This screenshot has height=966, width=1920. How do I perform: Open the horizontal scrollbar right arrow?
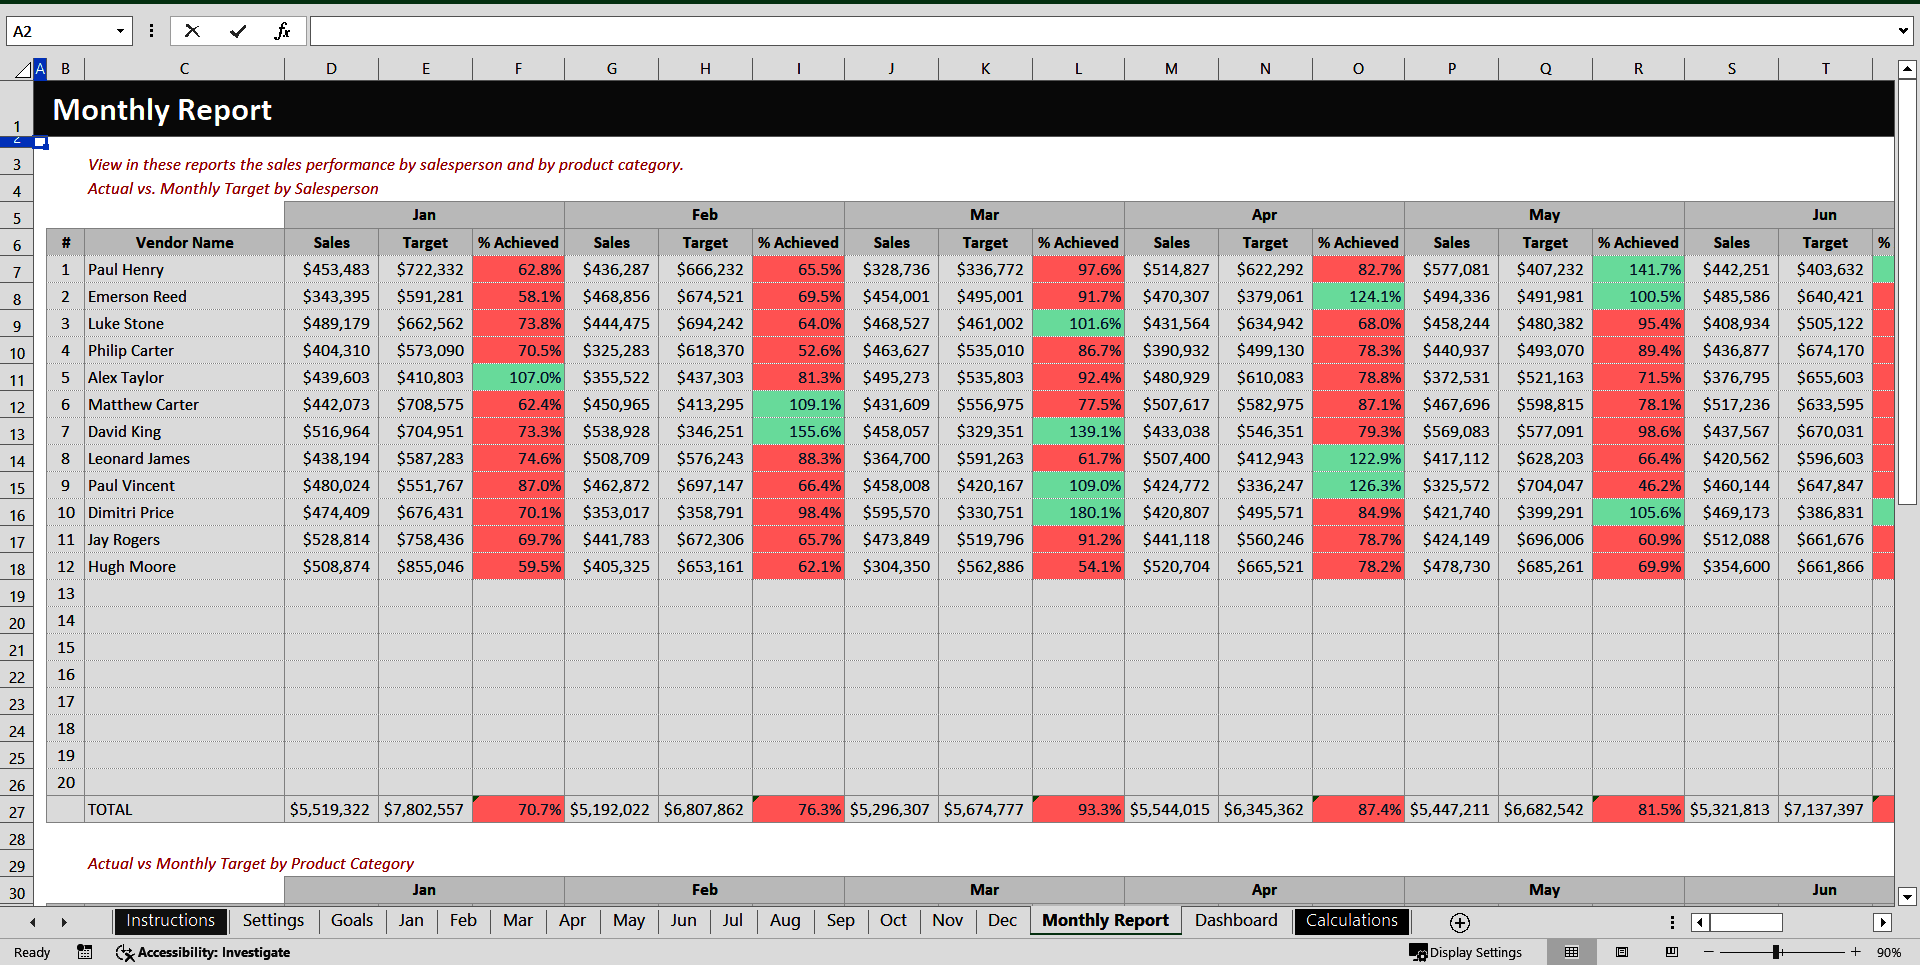[x=1884, y=922]
